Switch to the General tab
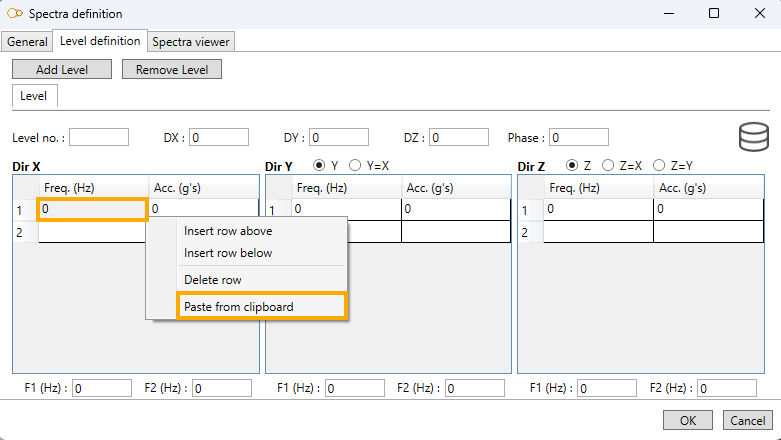The width and height of the screenshot is (781, 440). pos(27,41)
